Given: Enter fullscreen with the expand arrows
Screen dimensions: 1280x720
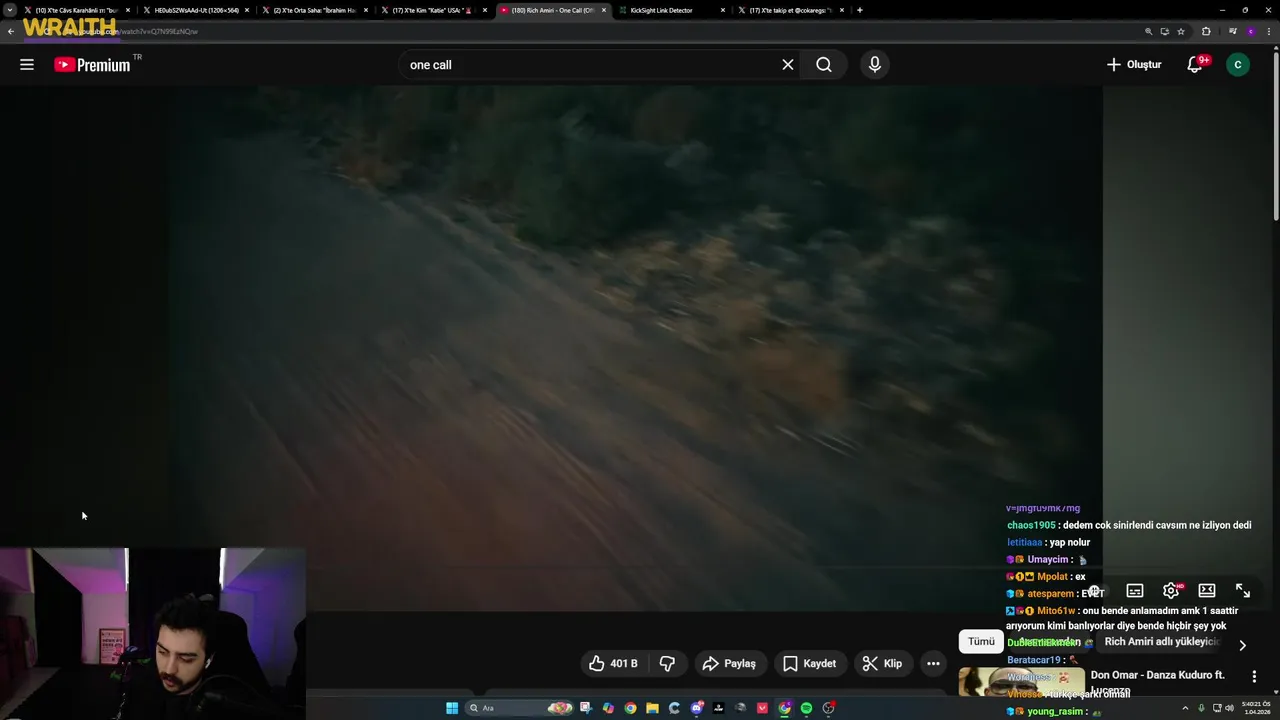Looking at the screenshot, I should 1243,591.
